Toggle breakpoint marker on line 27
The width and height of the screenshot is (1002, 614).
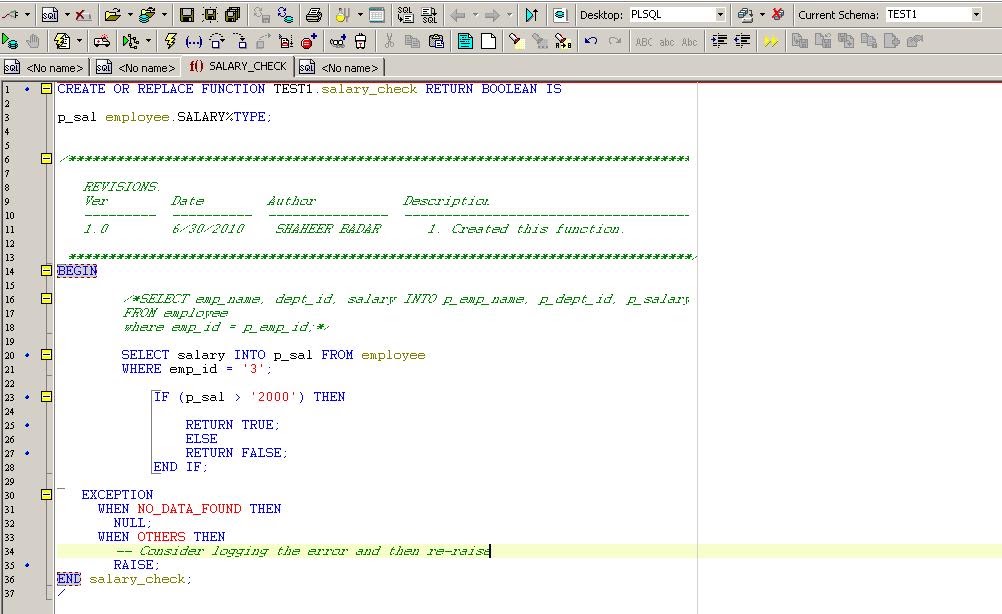coord(27,453)
